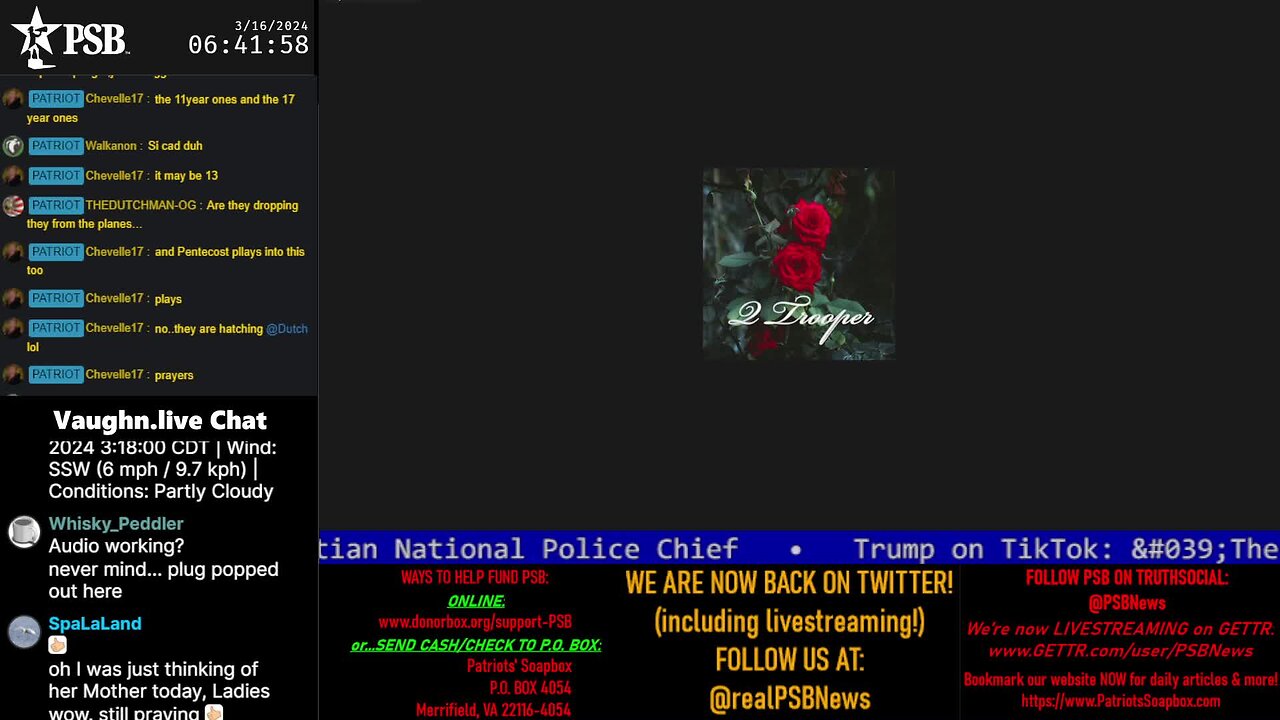This screenshot has width=1280, height=720.
Task: Click the 06:41:58 clock display
Action: tap(248, 45)
